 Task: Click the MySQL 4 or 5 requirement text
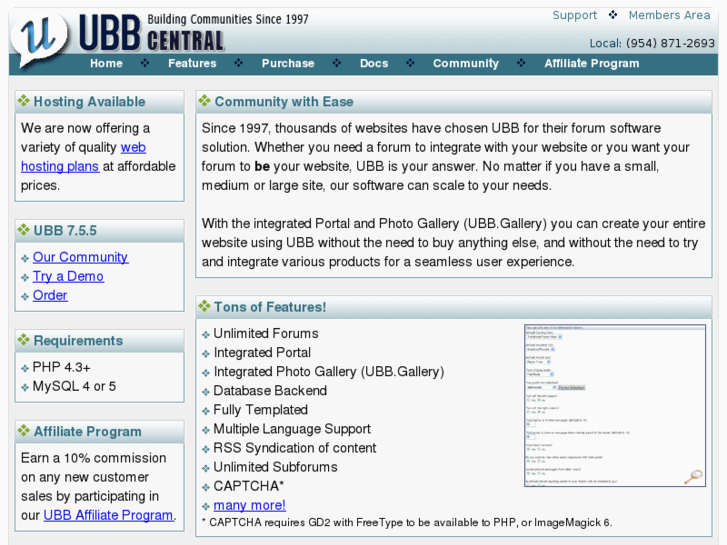point(74,386)
